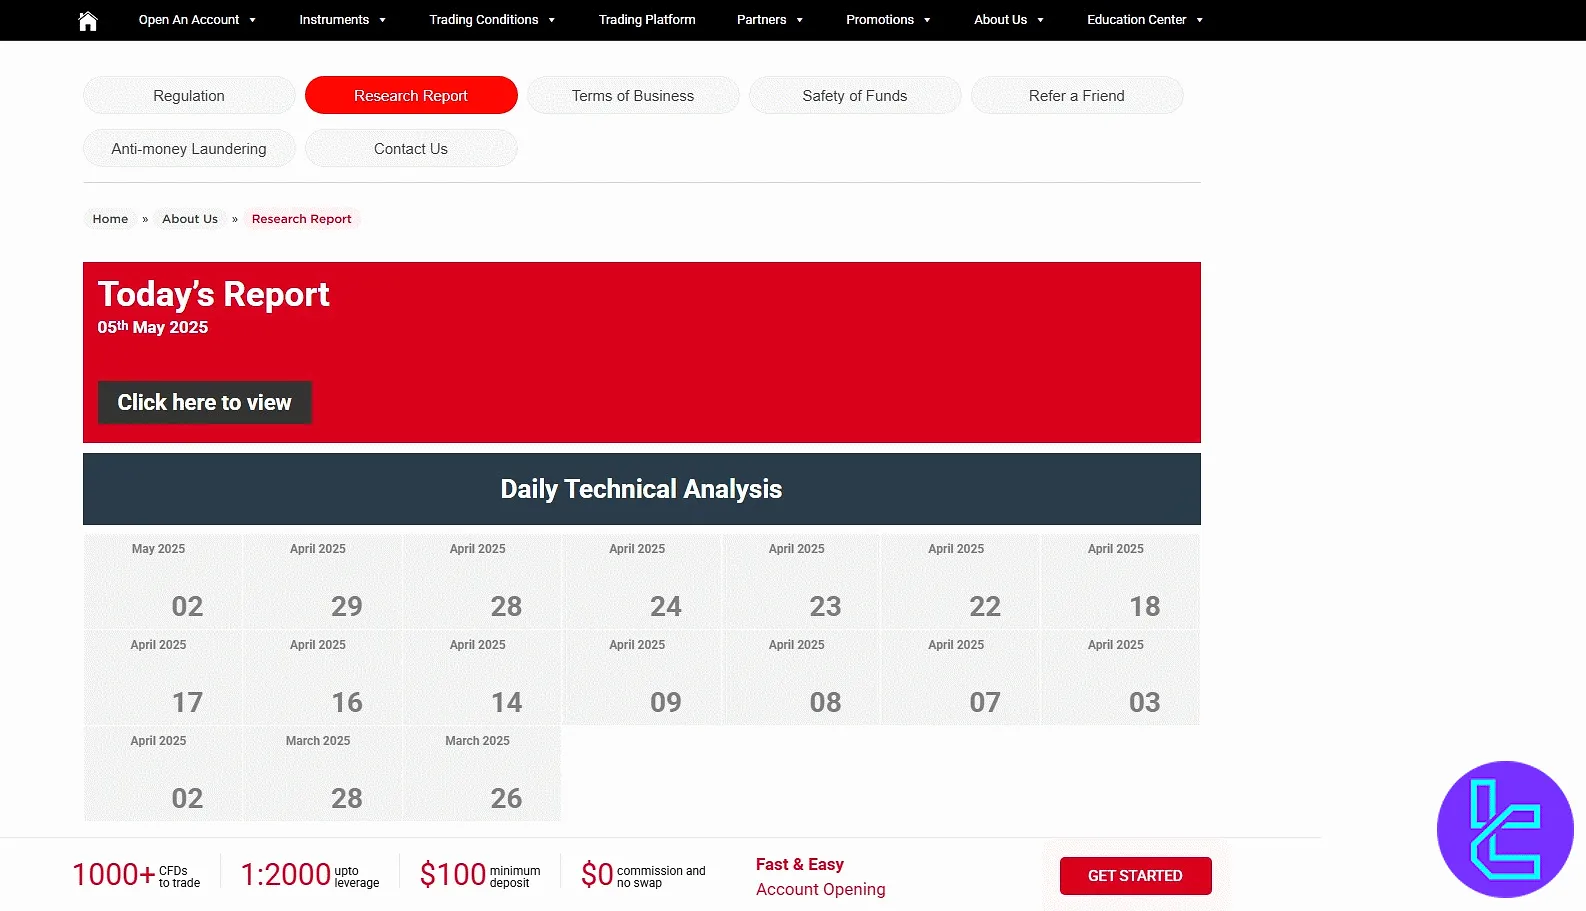Image resolution: width=1586 pixels, height=911 pixels.
Task: Open the April 2025 23 report
Action: tap(801, 581)
